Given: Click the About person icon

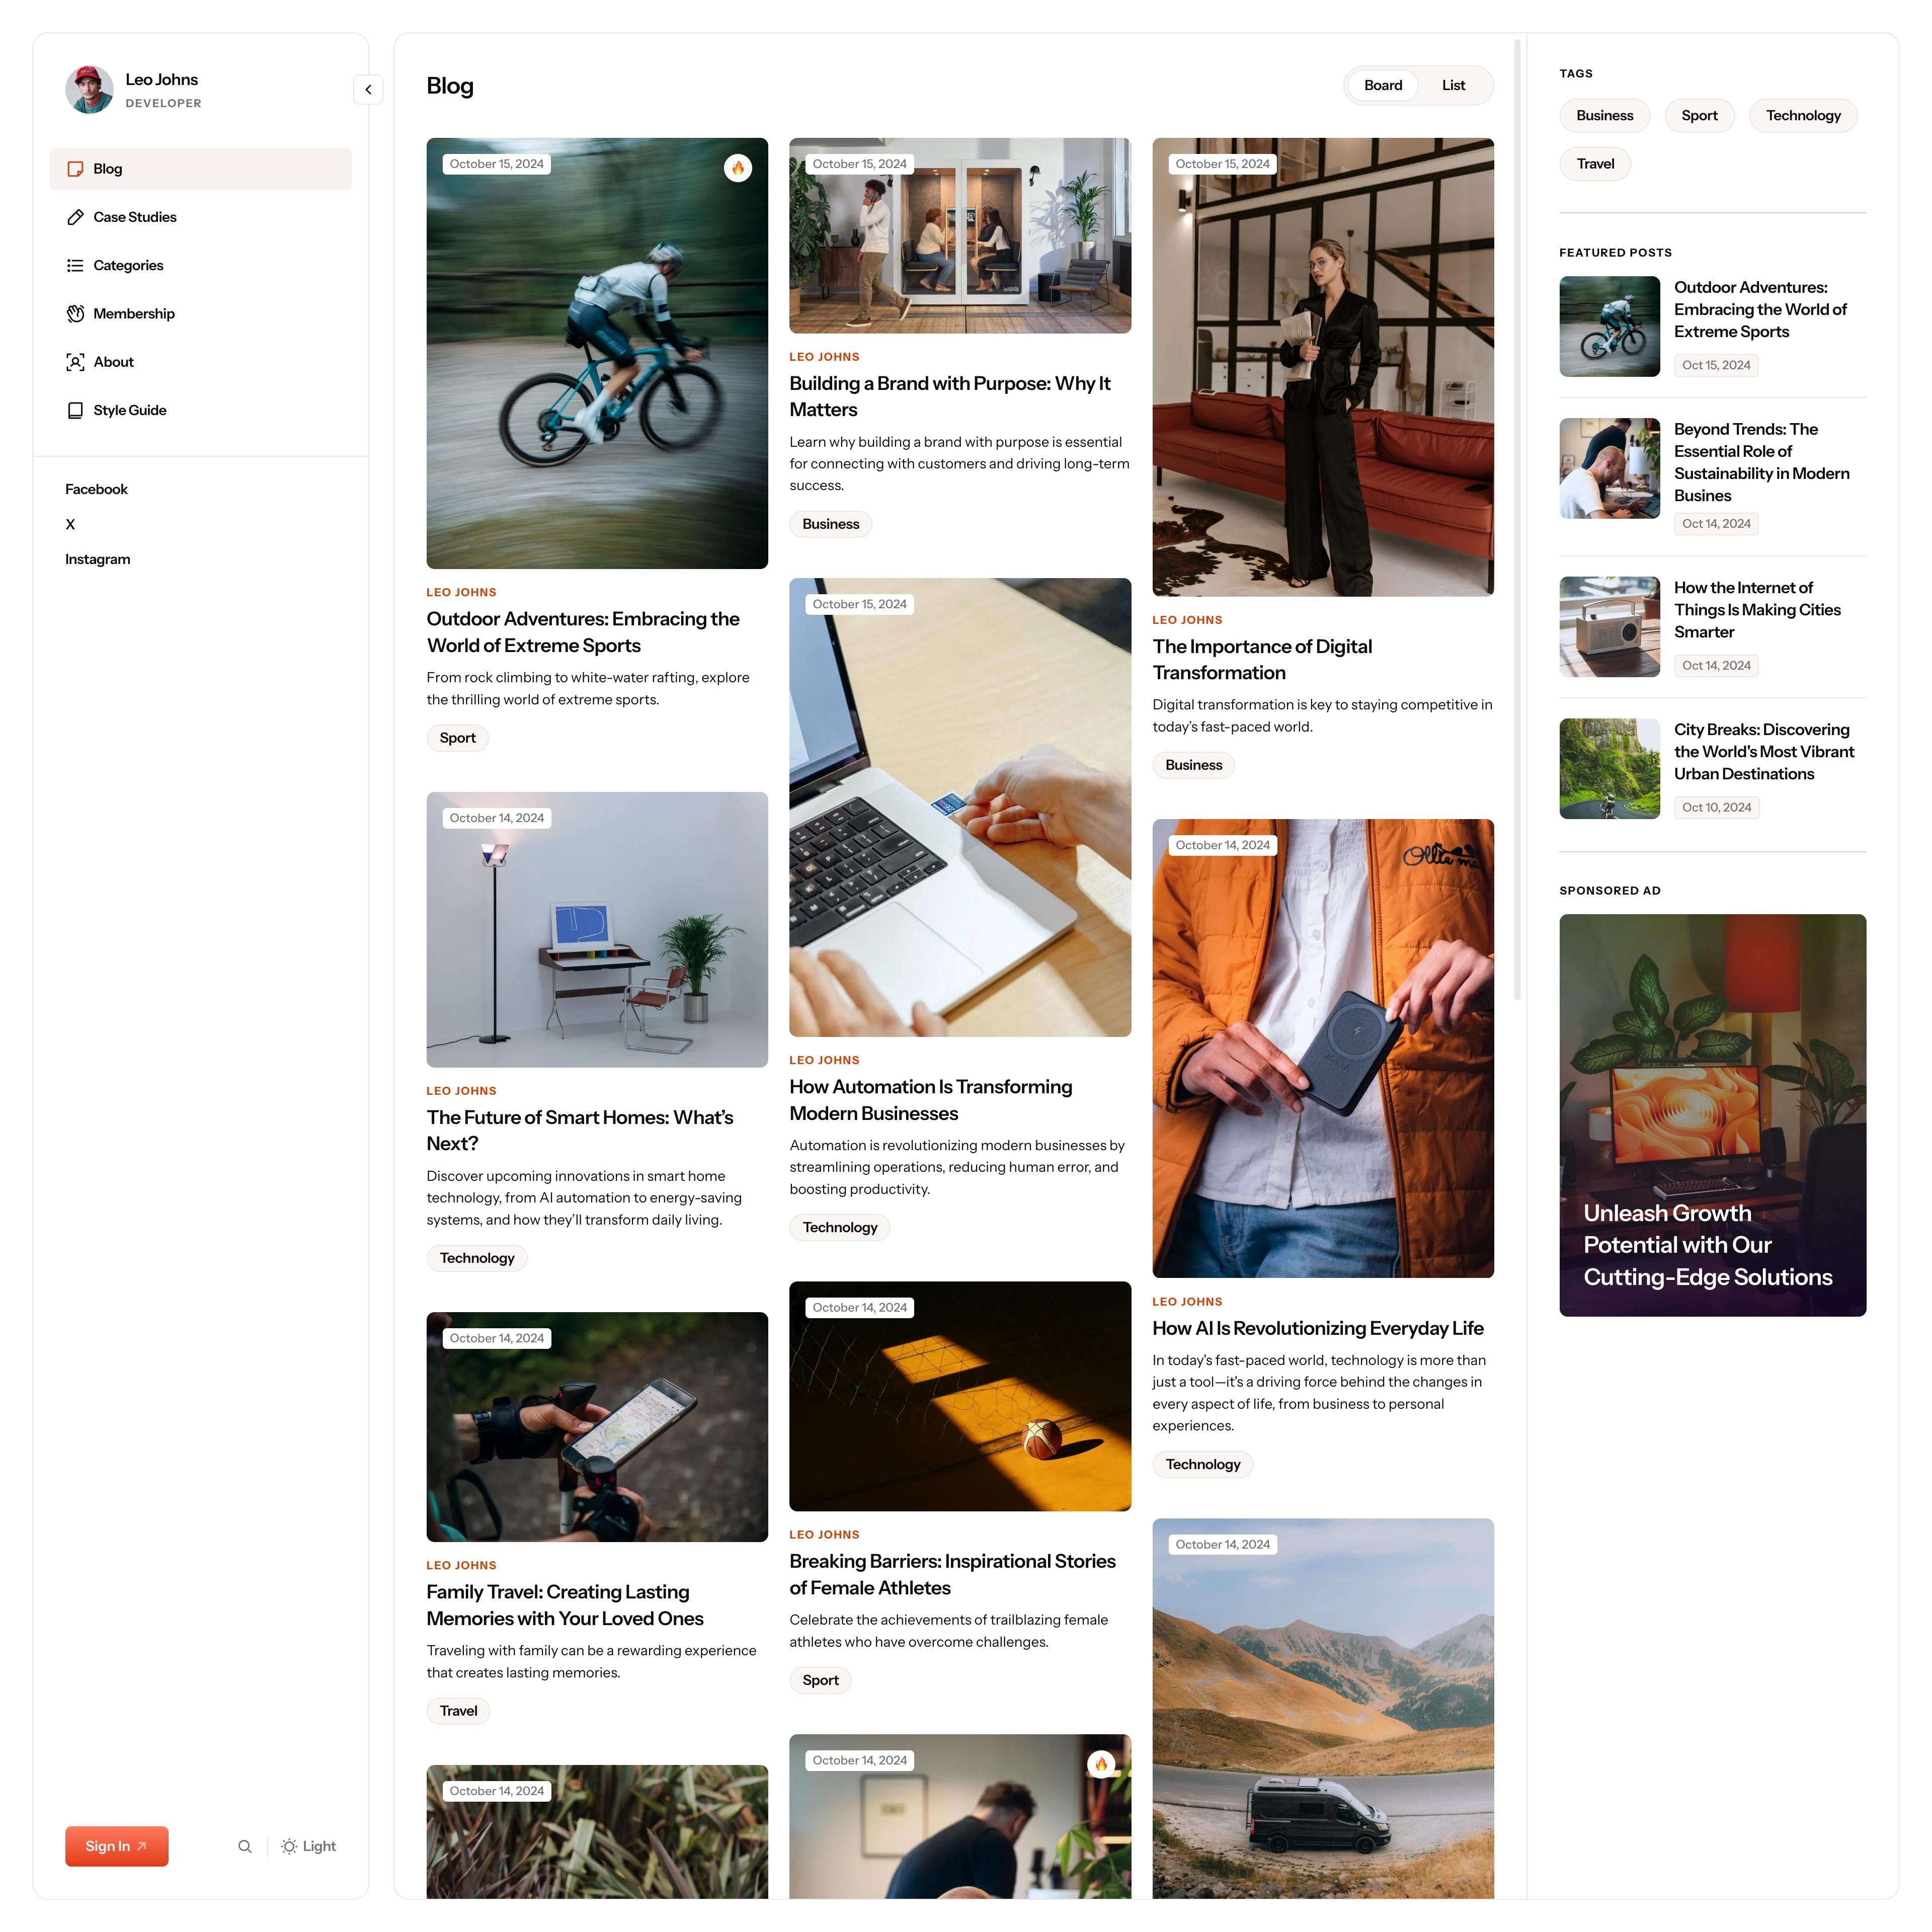Looking at the screenshot, I should [x=75, y=362].
